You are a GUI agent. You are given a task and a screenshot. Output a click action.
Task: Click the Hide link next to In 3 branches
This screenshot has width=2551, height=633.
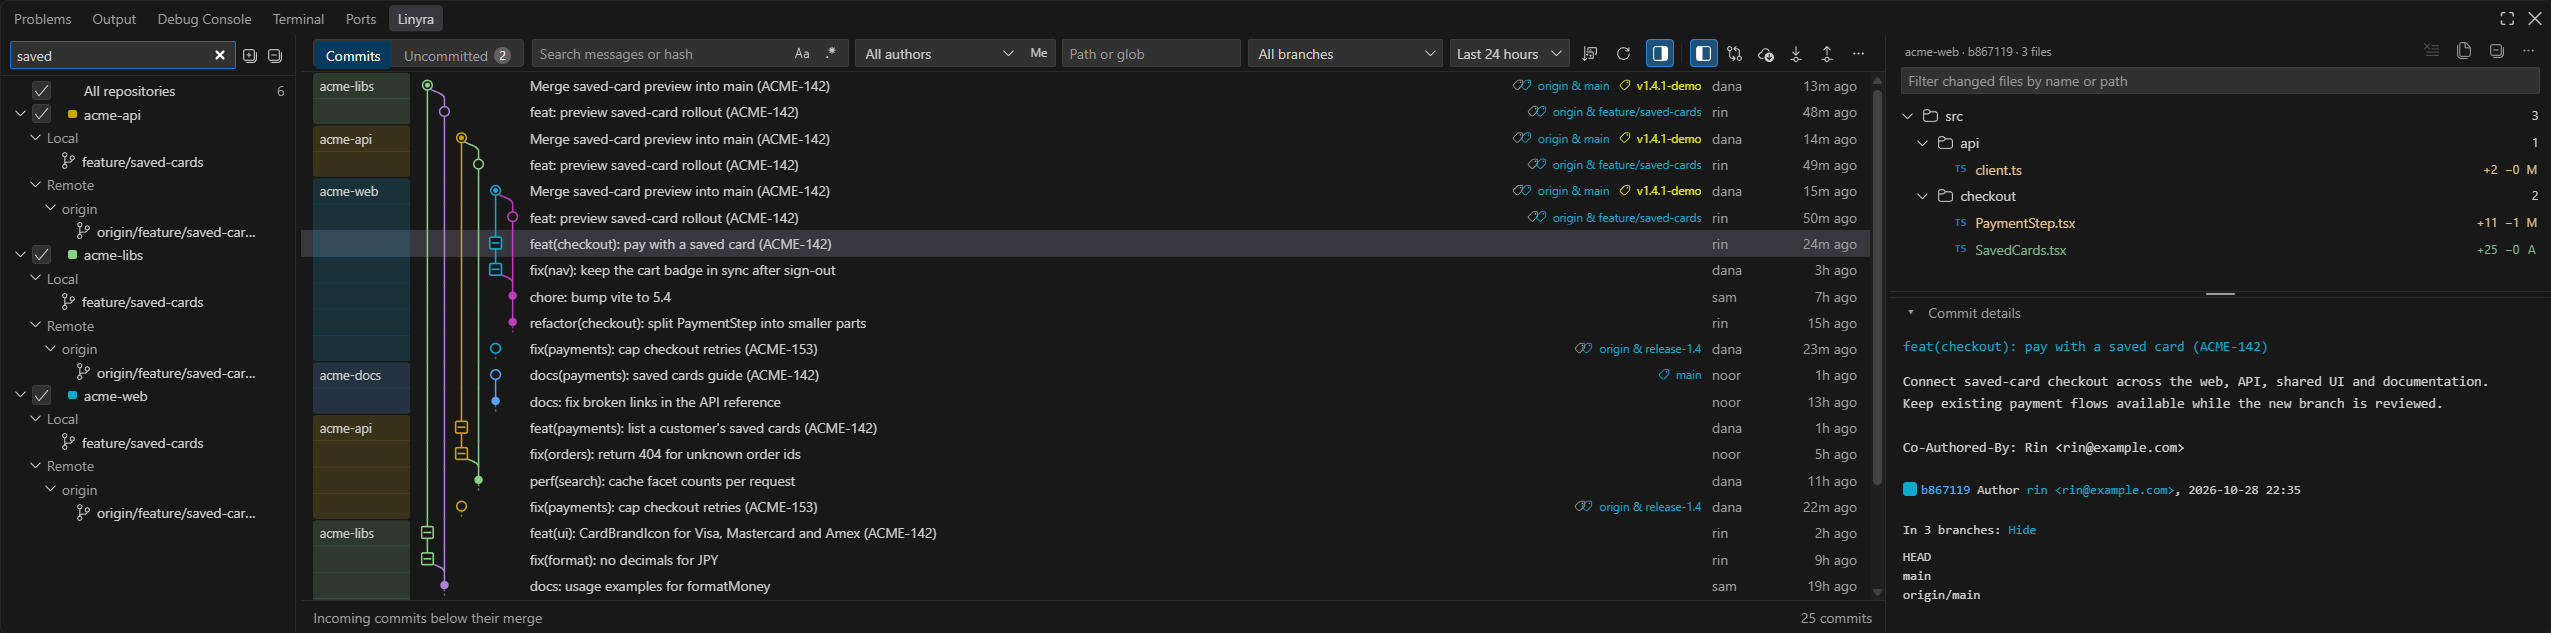pos(2021,530)
